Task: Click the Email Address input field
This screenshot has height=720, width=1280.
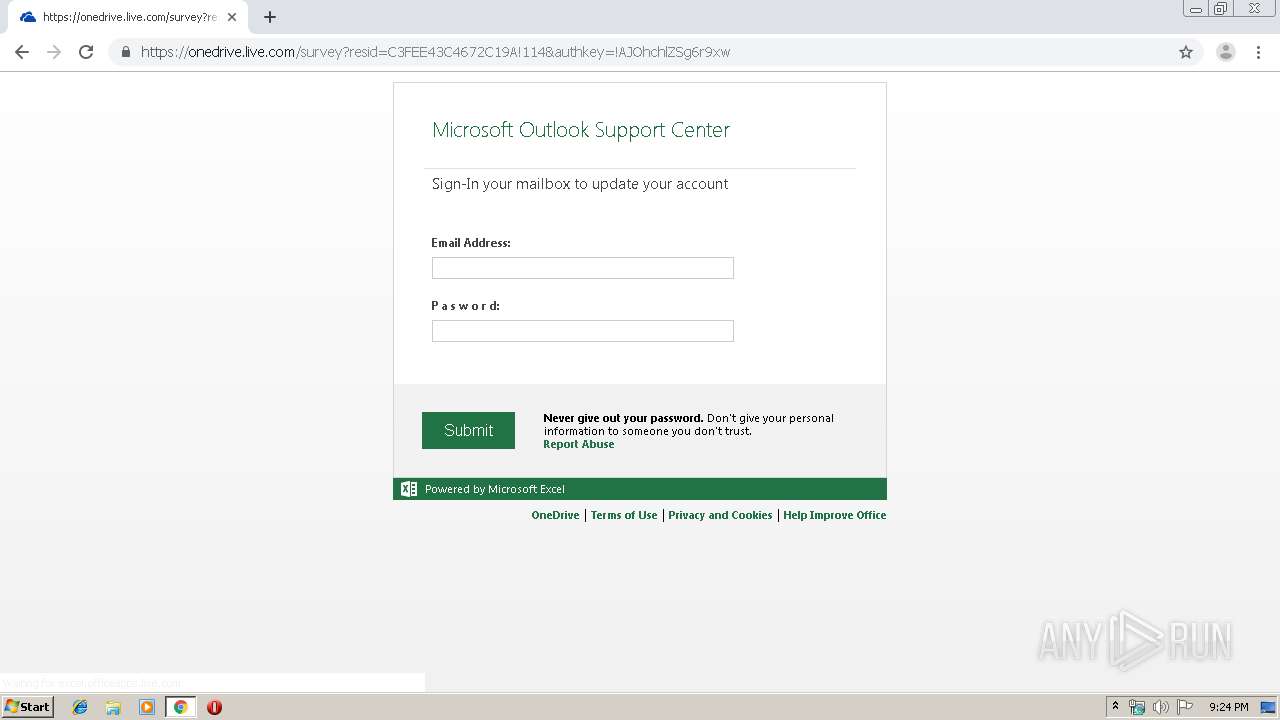Action: (x=583, y=268)
